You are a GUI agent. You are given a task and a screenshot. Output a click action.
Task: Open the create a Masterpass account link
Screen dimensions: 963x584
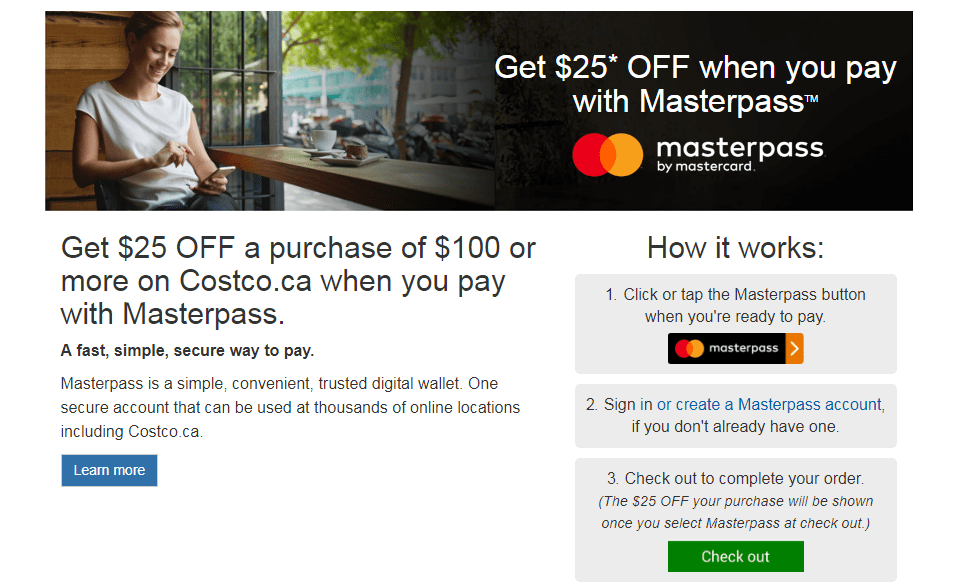(x=769, y=405)
